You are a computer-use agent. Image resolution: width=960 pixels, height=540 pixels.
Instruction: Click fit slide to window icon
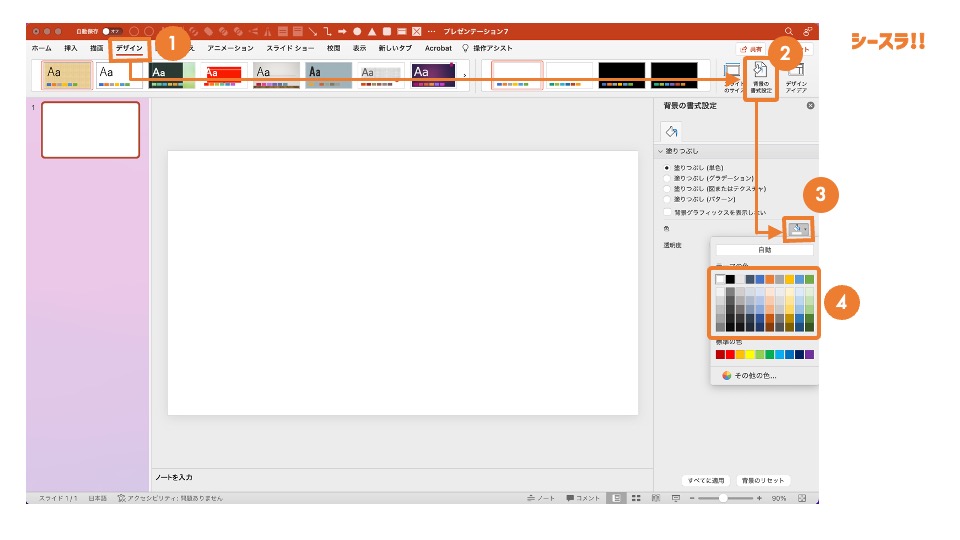click(x=802, y=498)
